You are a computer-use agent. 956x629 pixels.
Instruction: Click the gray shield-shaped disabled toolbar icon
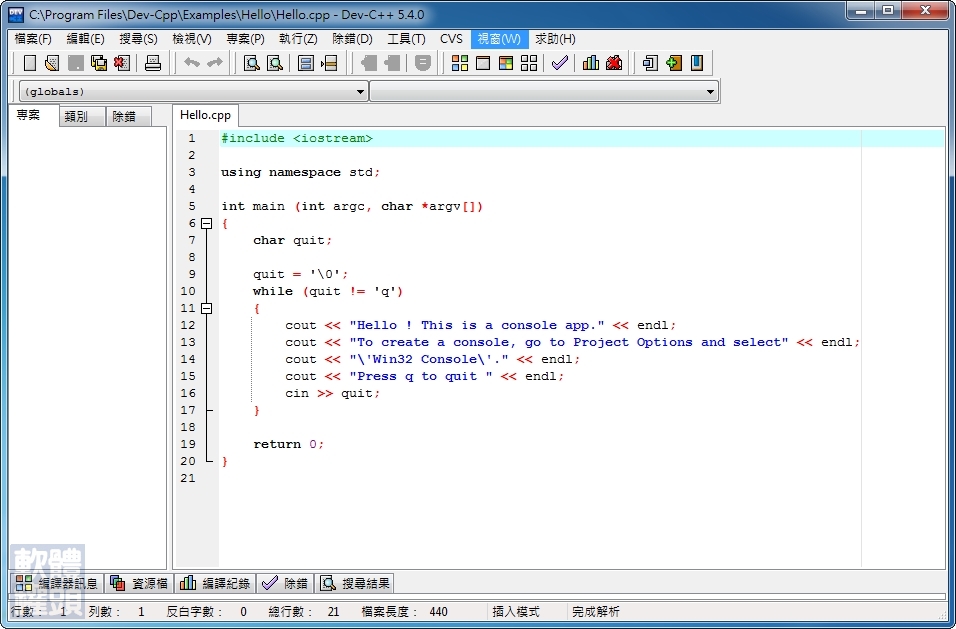[x=423, y=63]
